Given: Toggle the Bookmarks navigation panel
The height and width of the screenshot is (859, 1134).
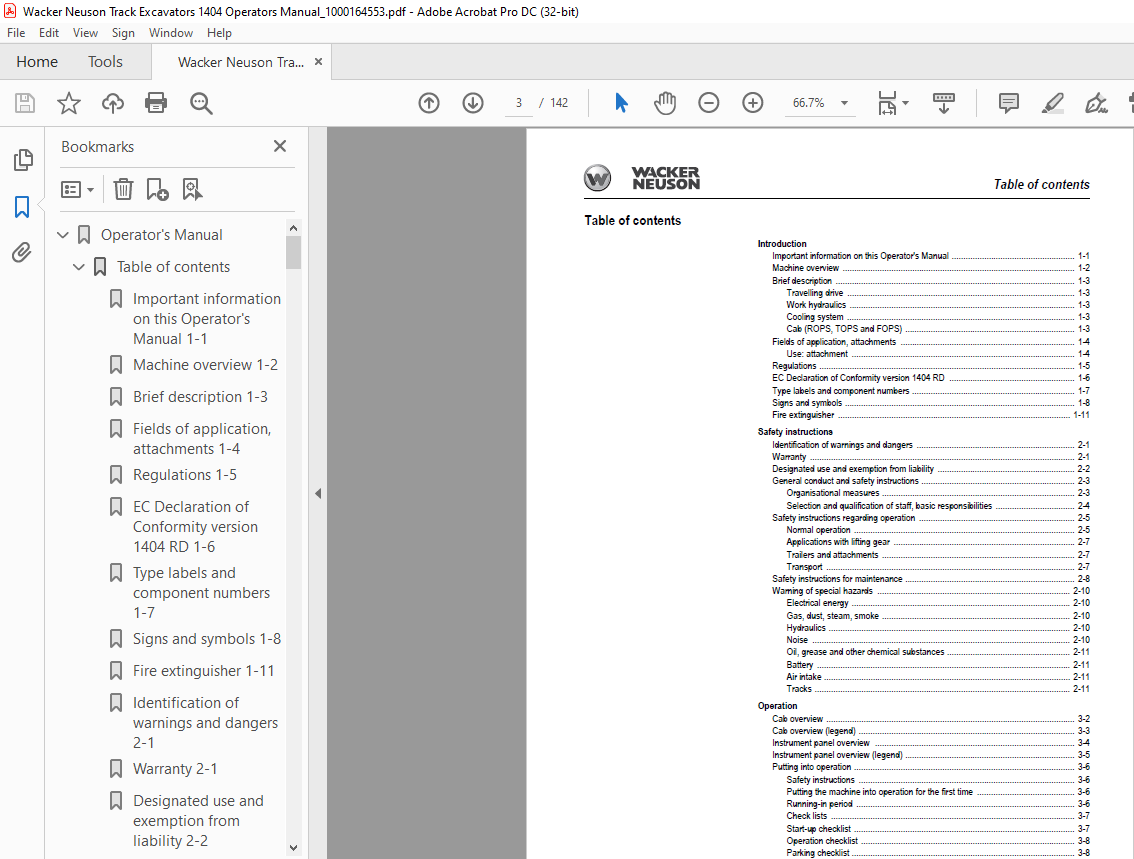Looking at the screenshot, I should [x=22, y=207].
